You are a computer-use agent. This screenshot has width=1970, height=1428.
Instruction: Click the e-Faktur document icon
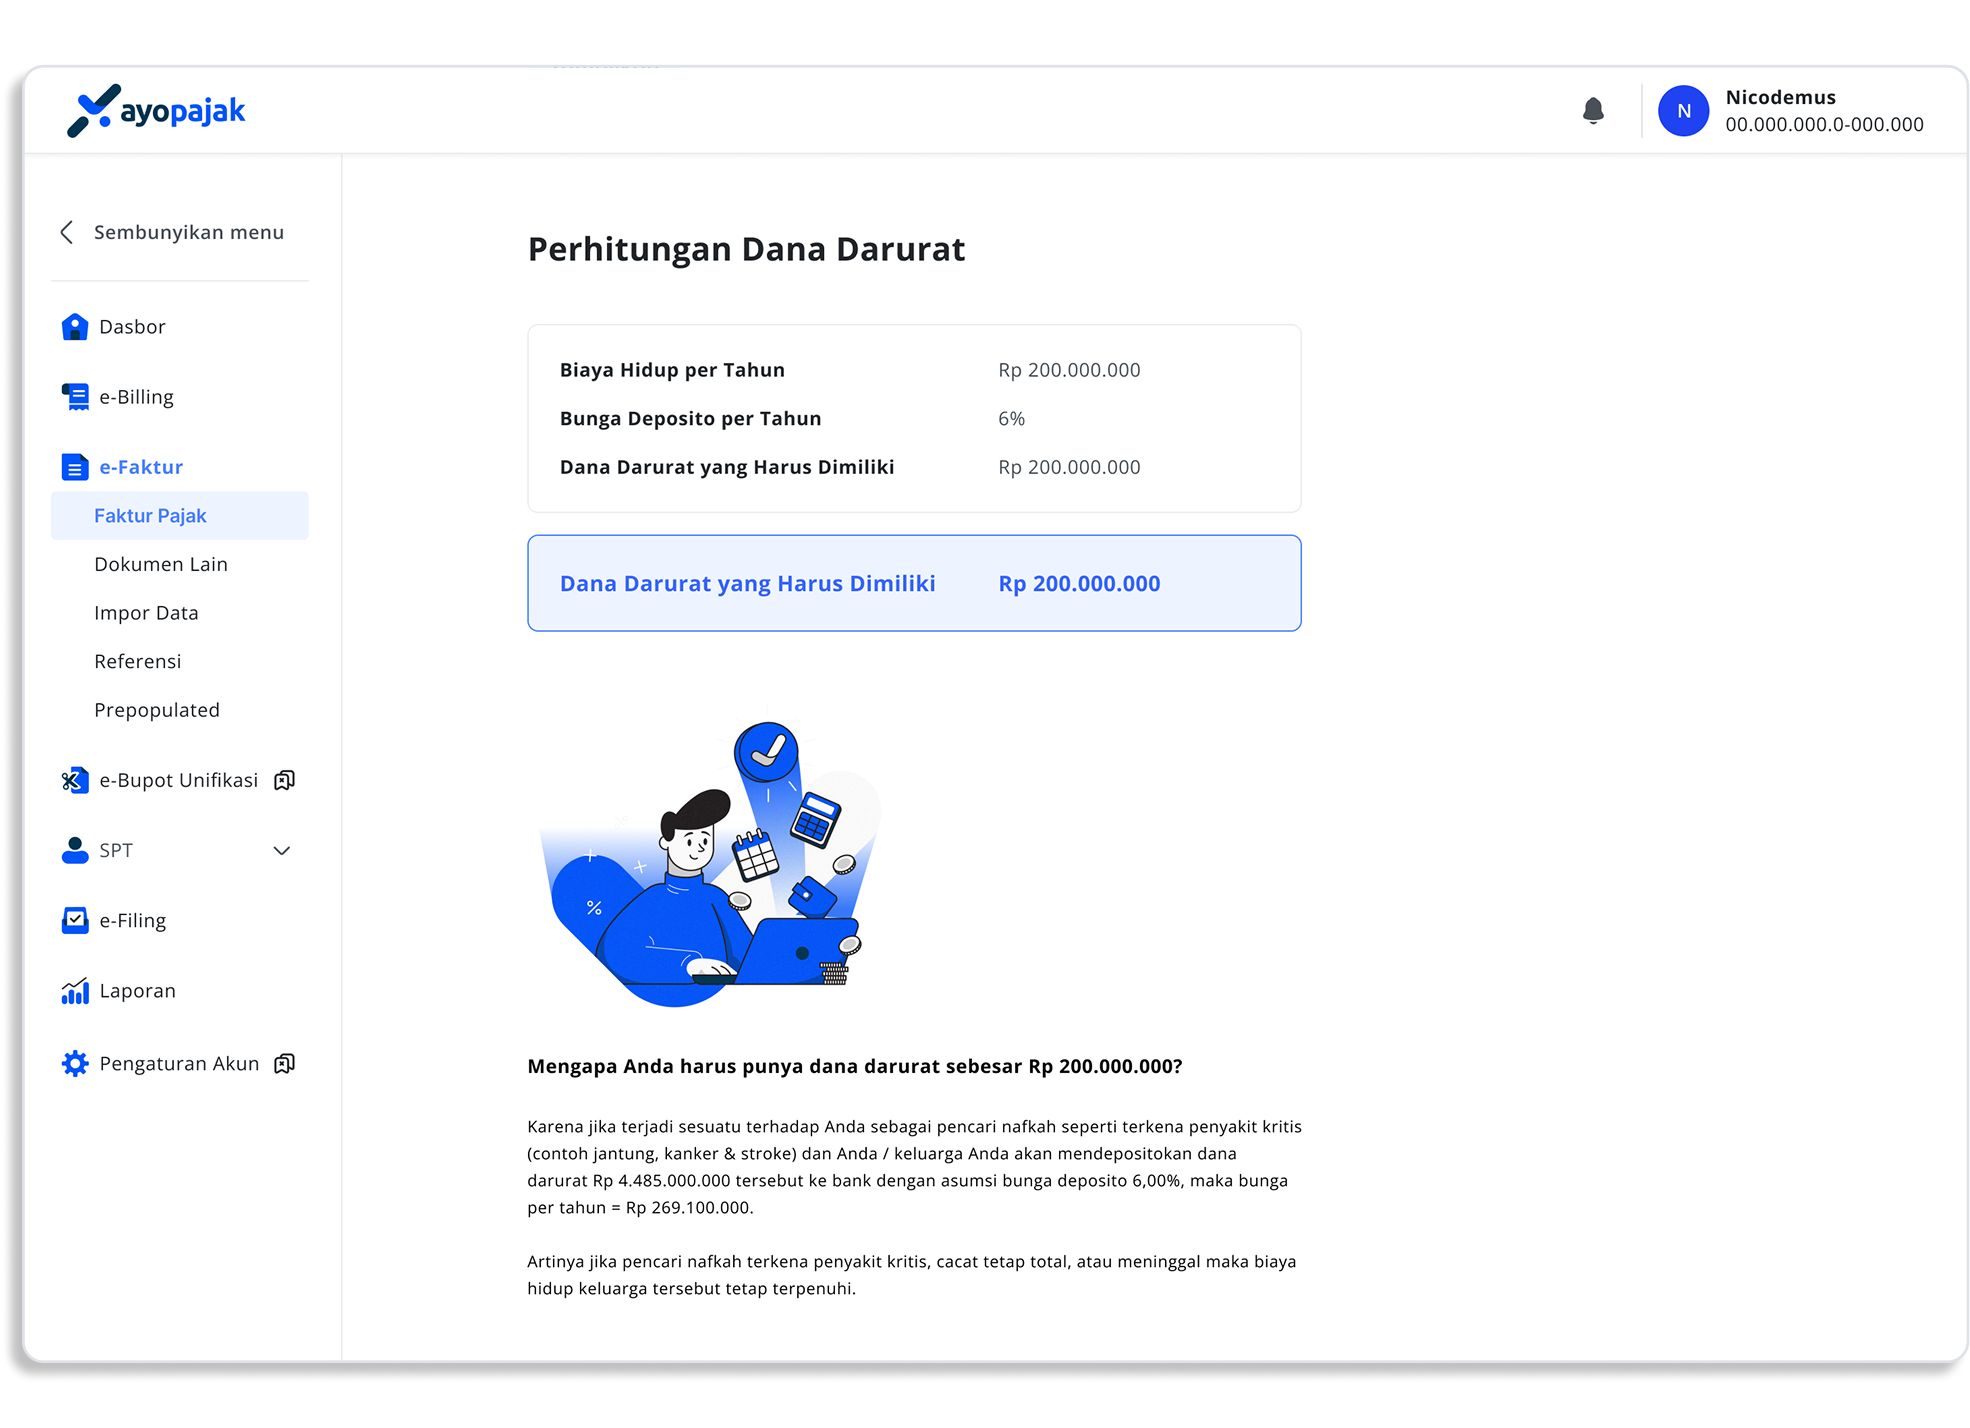click(x=75, y=467)
